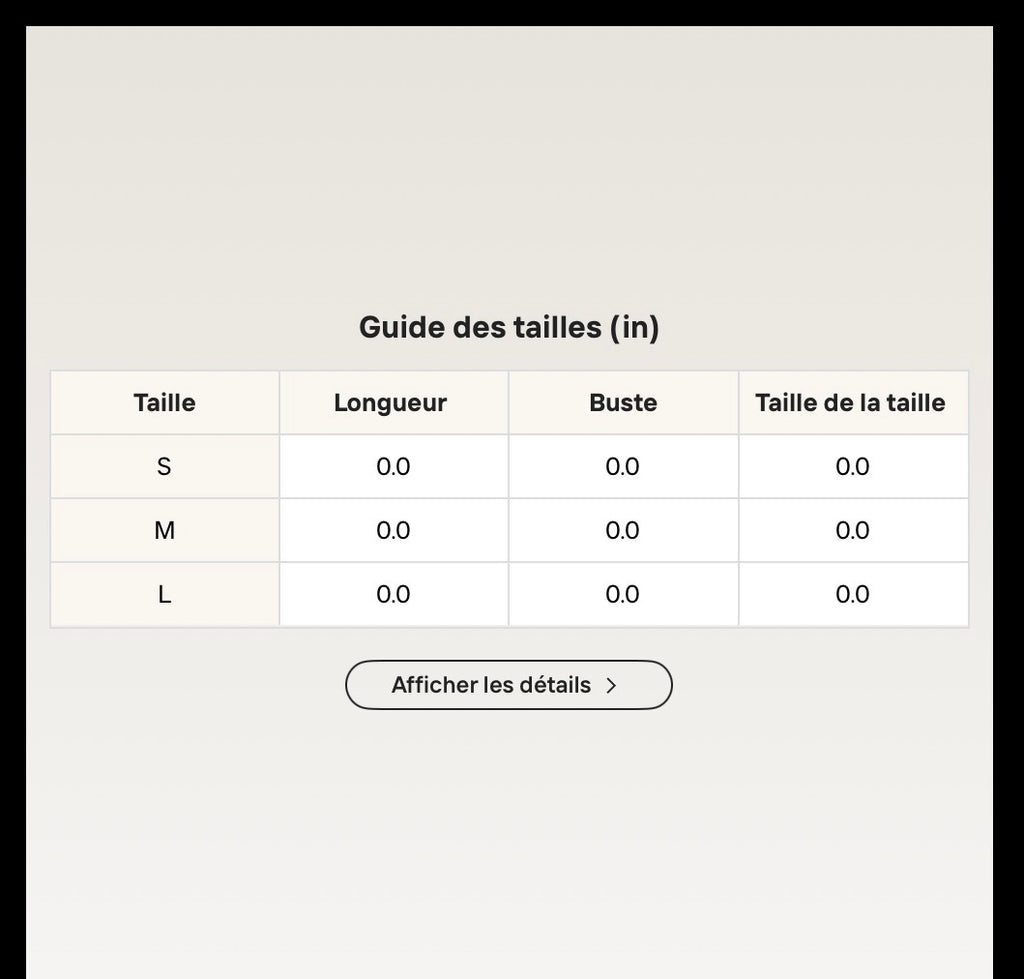Viewport: 1024px width, 979px height.
Task: Click the Longueur value for size L
Action: pyautogui.click(x=394, y=594)
